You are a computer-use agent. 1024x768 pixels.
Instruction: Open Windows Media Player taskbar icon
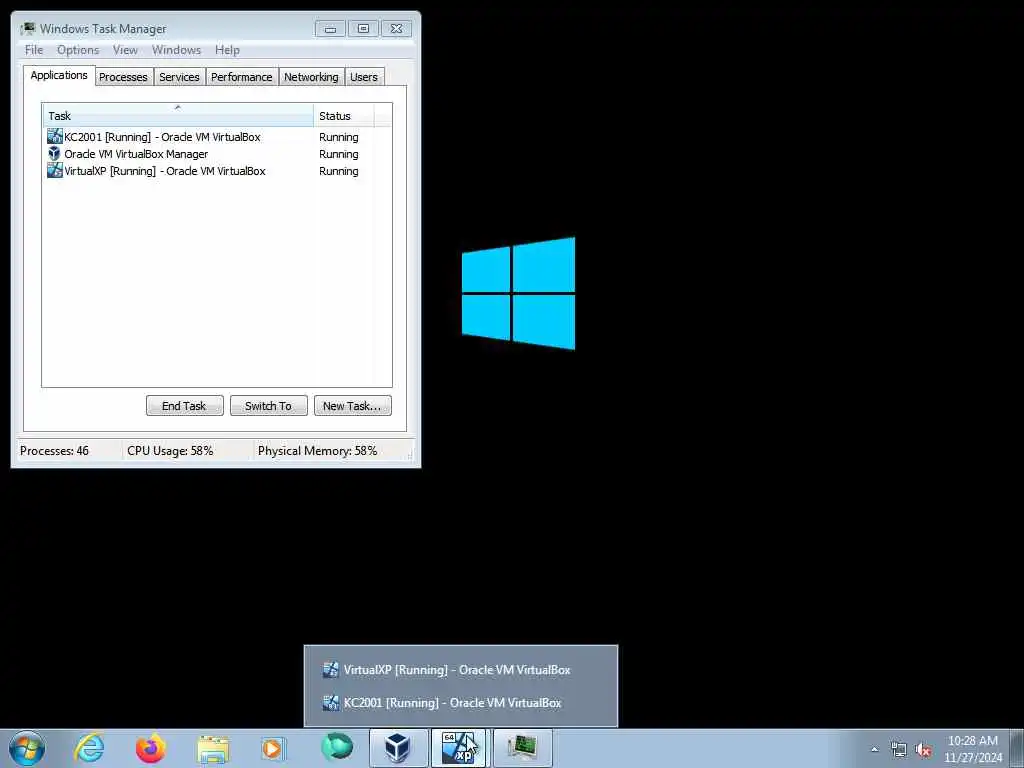pos(274,748)
